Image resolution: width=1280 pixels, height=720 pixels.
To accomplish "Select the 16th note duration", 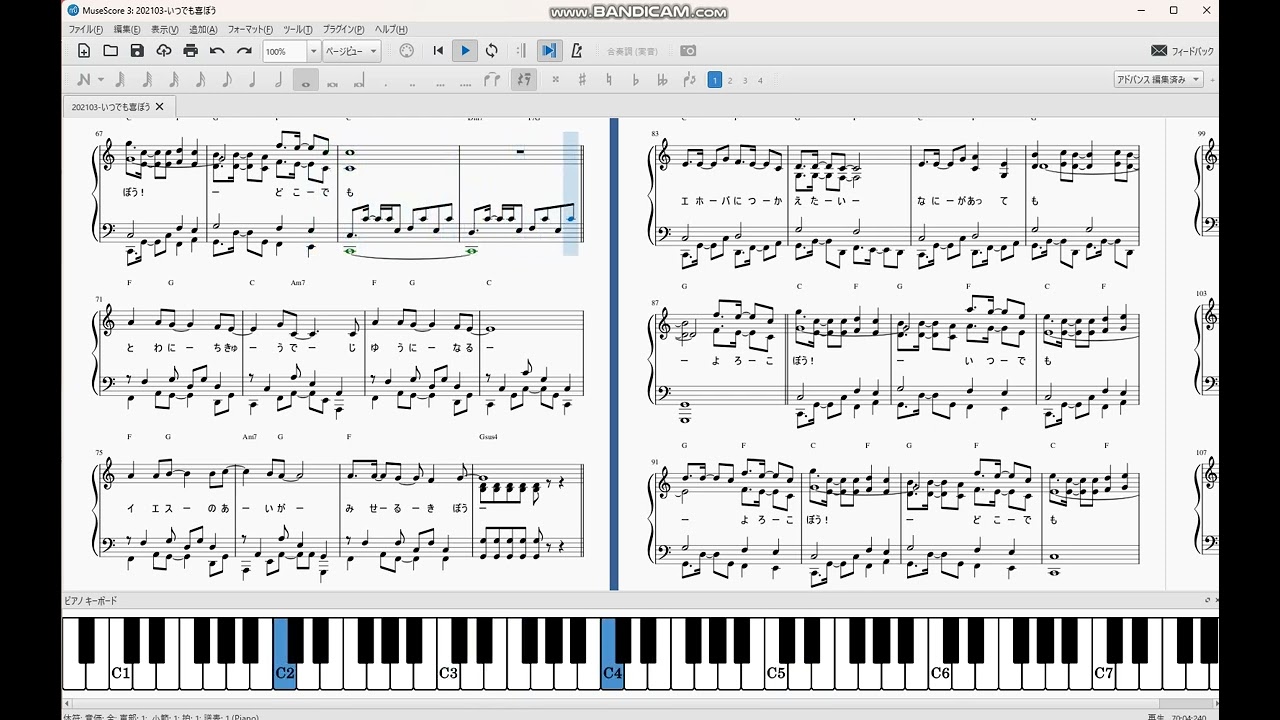I will [200, 80].
